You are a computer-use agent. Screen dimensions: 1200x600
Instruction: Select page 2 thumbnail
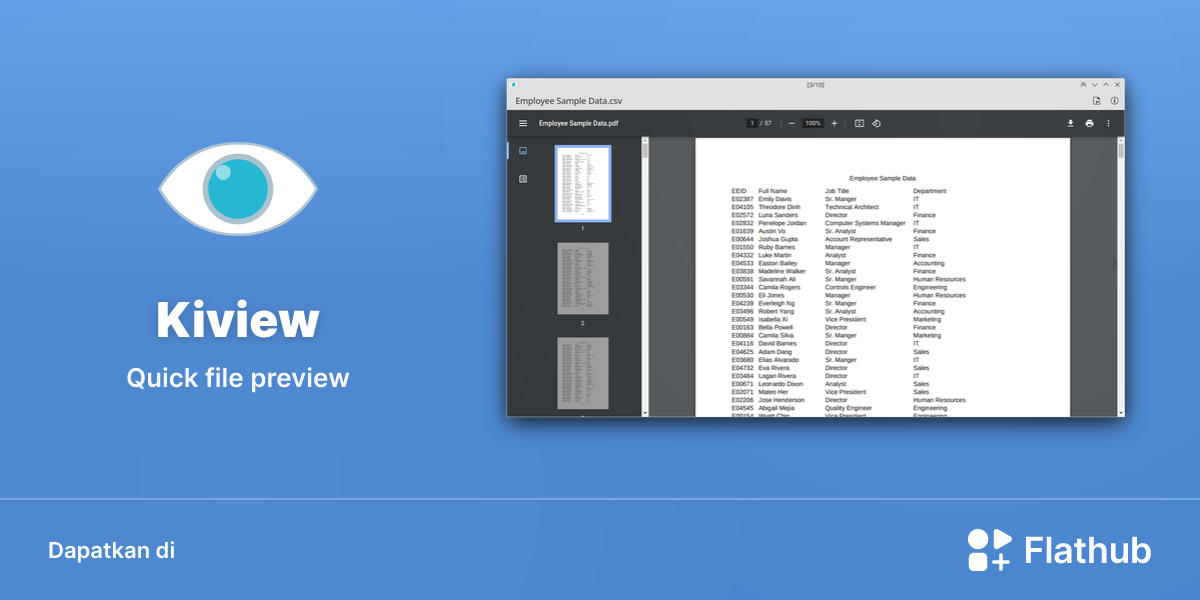point(583,279)
